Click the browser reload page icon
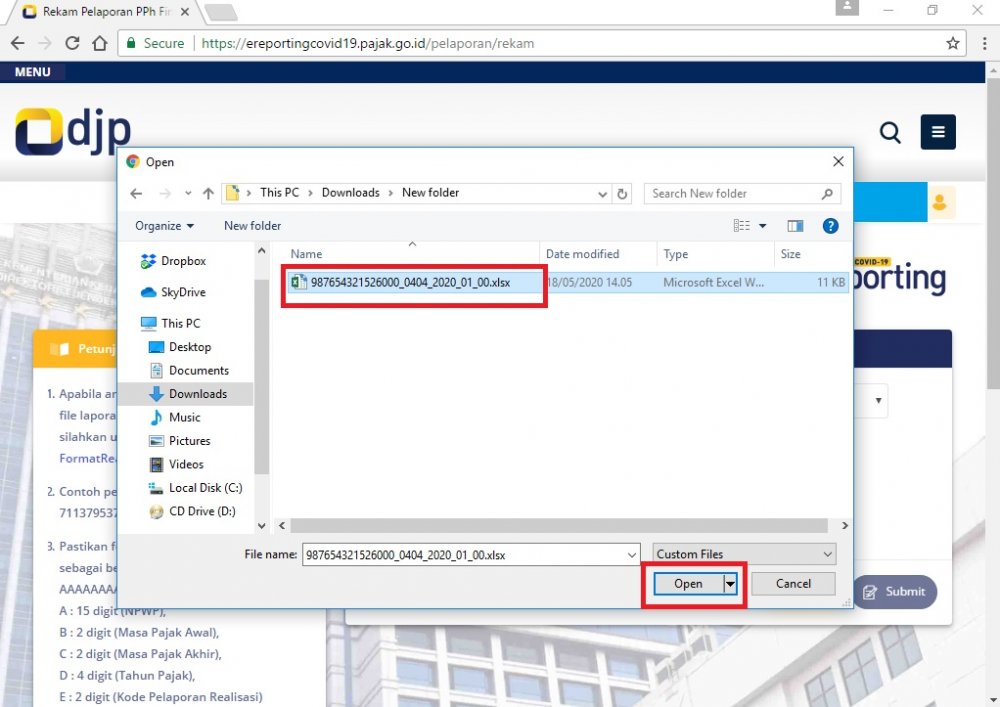 tap(72, 44)
